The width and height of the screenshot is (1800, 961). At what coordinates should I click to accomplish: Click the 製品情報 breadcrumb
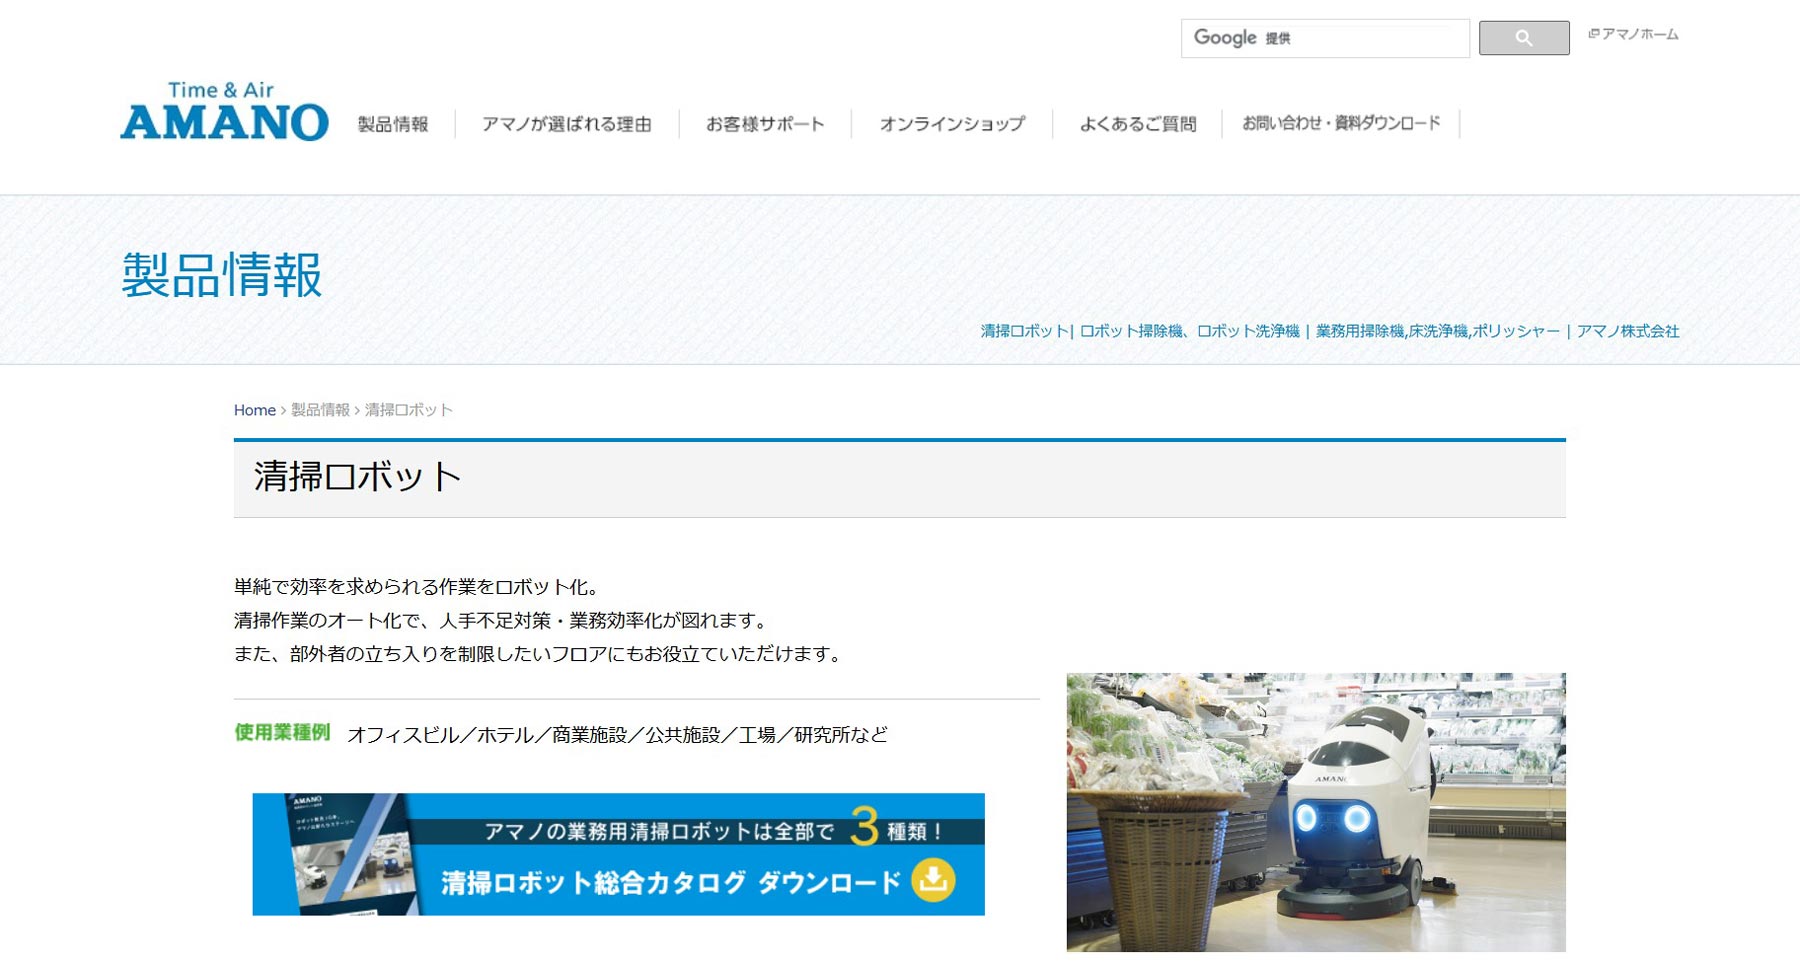click(320, 410)
